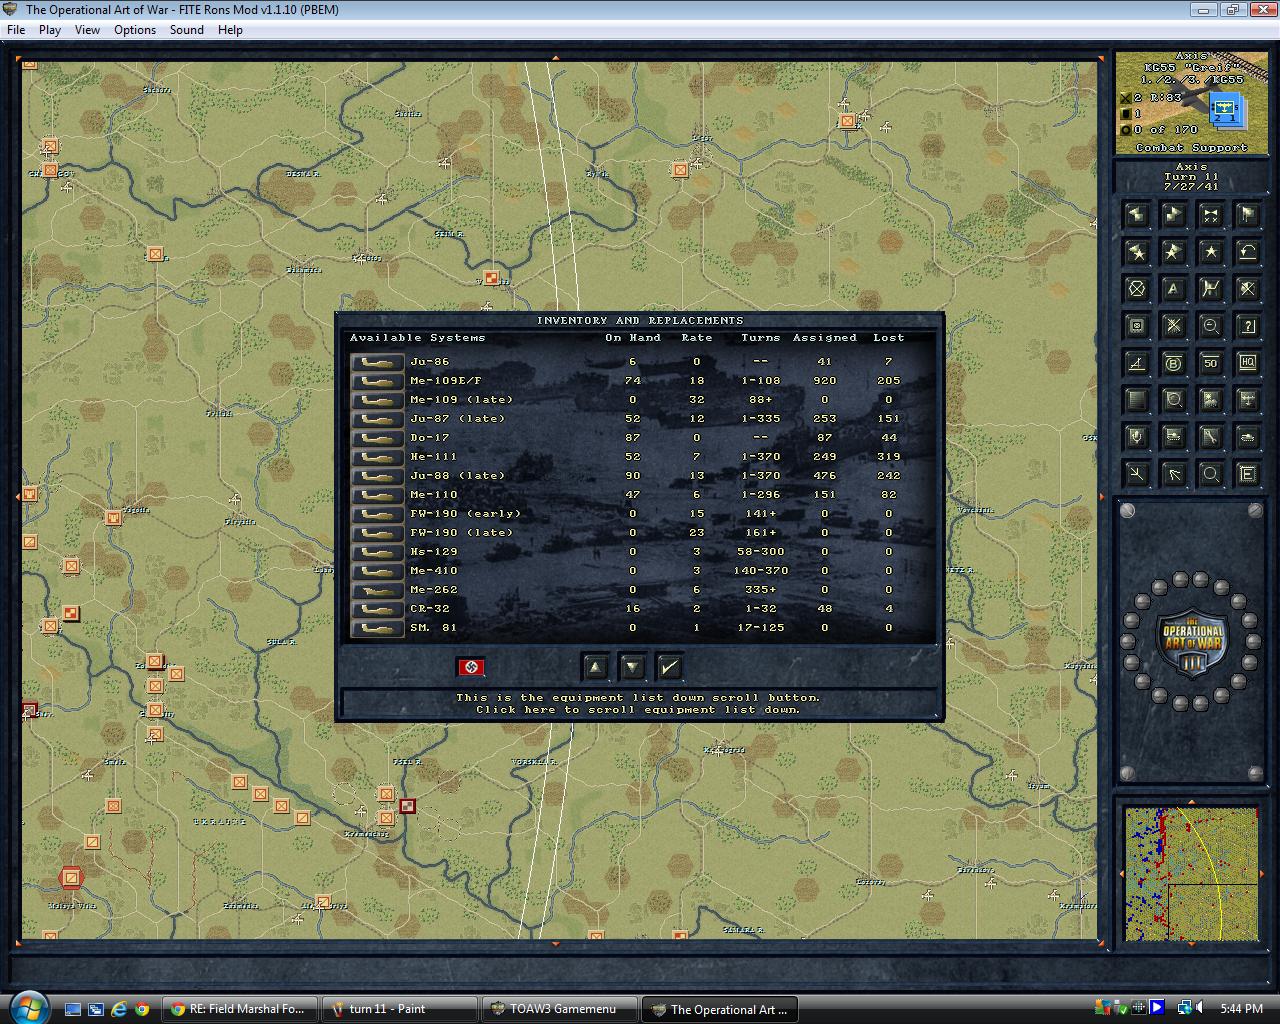Click the left-arrow unit icon in control panel
The height and width of the screenshot is (1024, 1280).
[1136, 215]
